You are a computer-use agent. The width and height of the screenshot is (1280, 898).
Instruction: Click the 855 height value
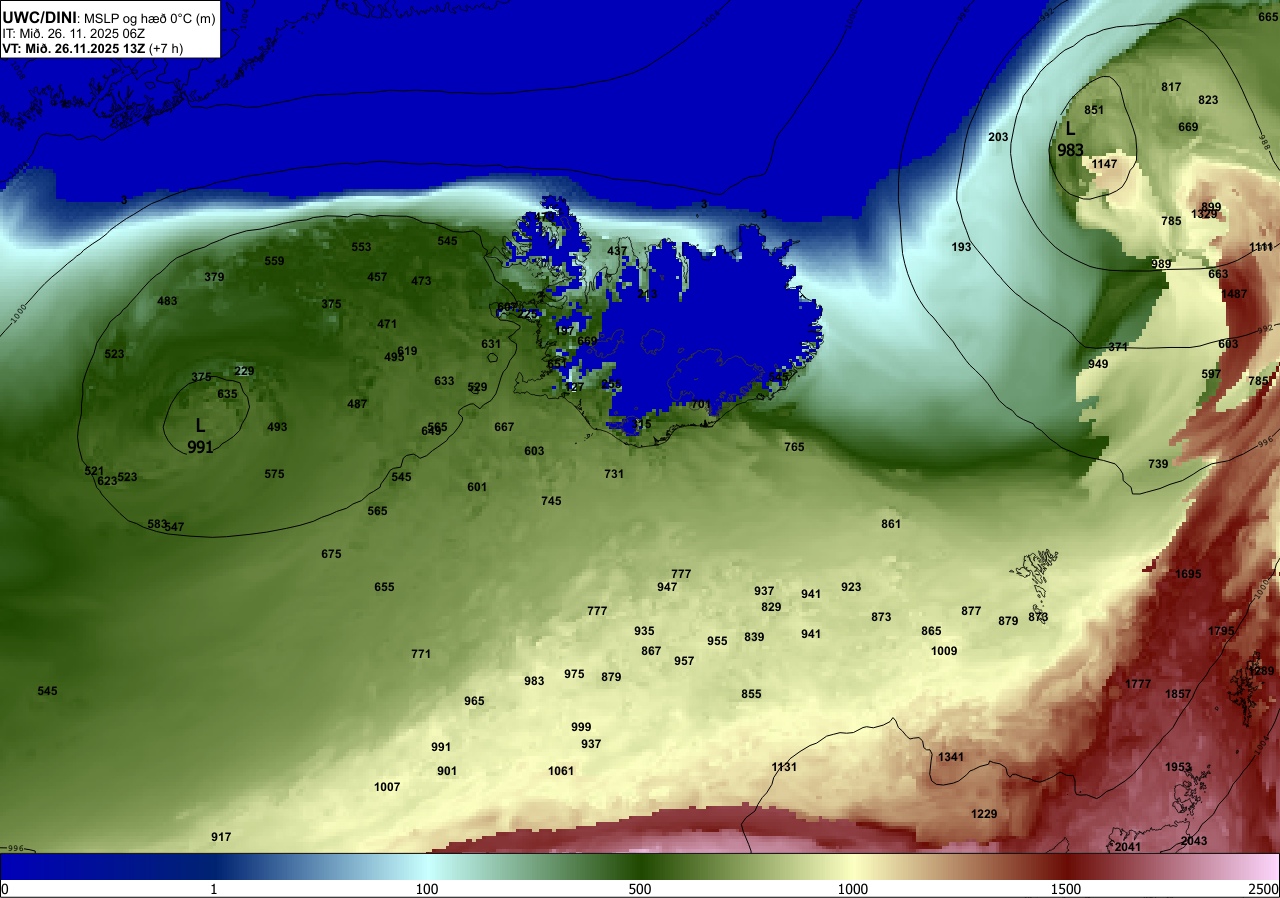click(x=751, y=694)
